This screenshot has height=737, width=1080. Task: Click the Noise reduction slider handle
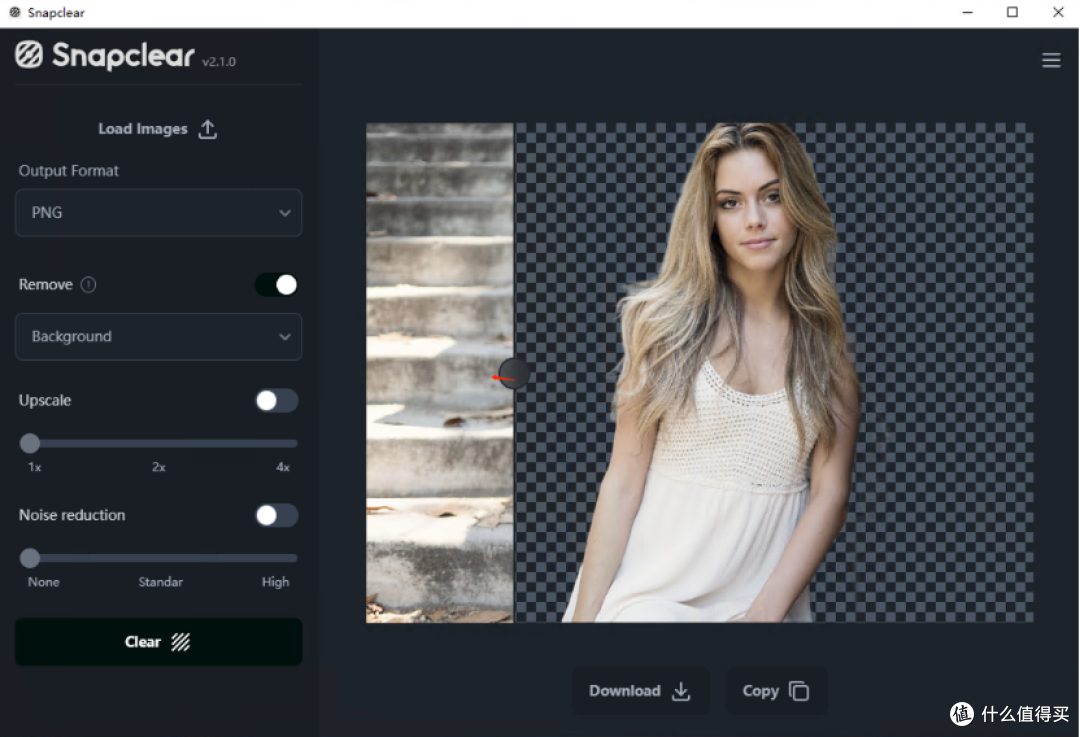click(30, 558)
